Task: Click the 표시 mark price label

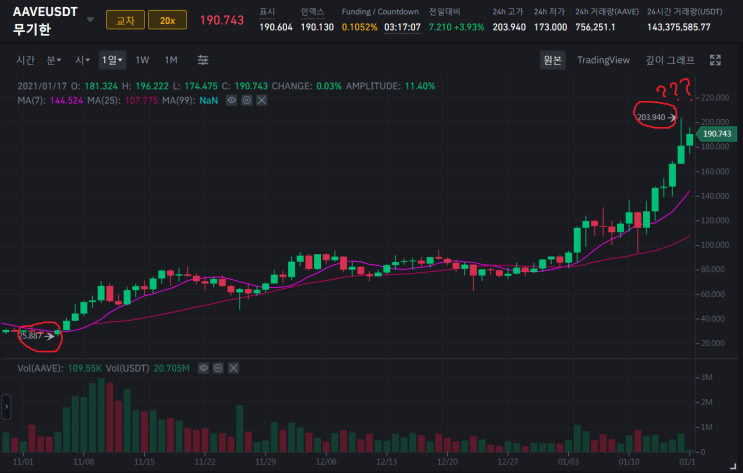Action: [x=267, y=12]
